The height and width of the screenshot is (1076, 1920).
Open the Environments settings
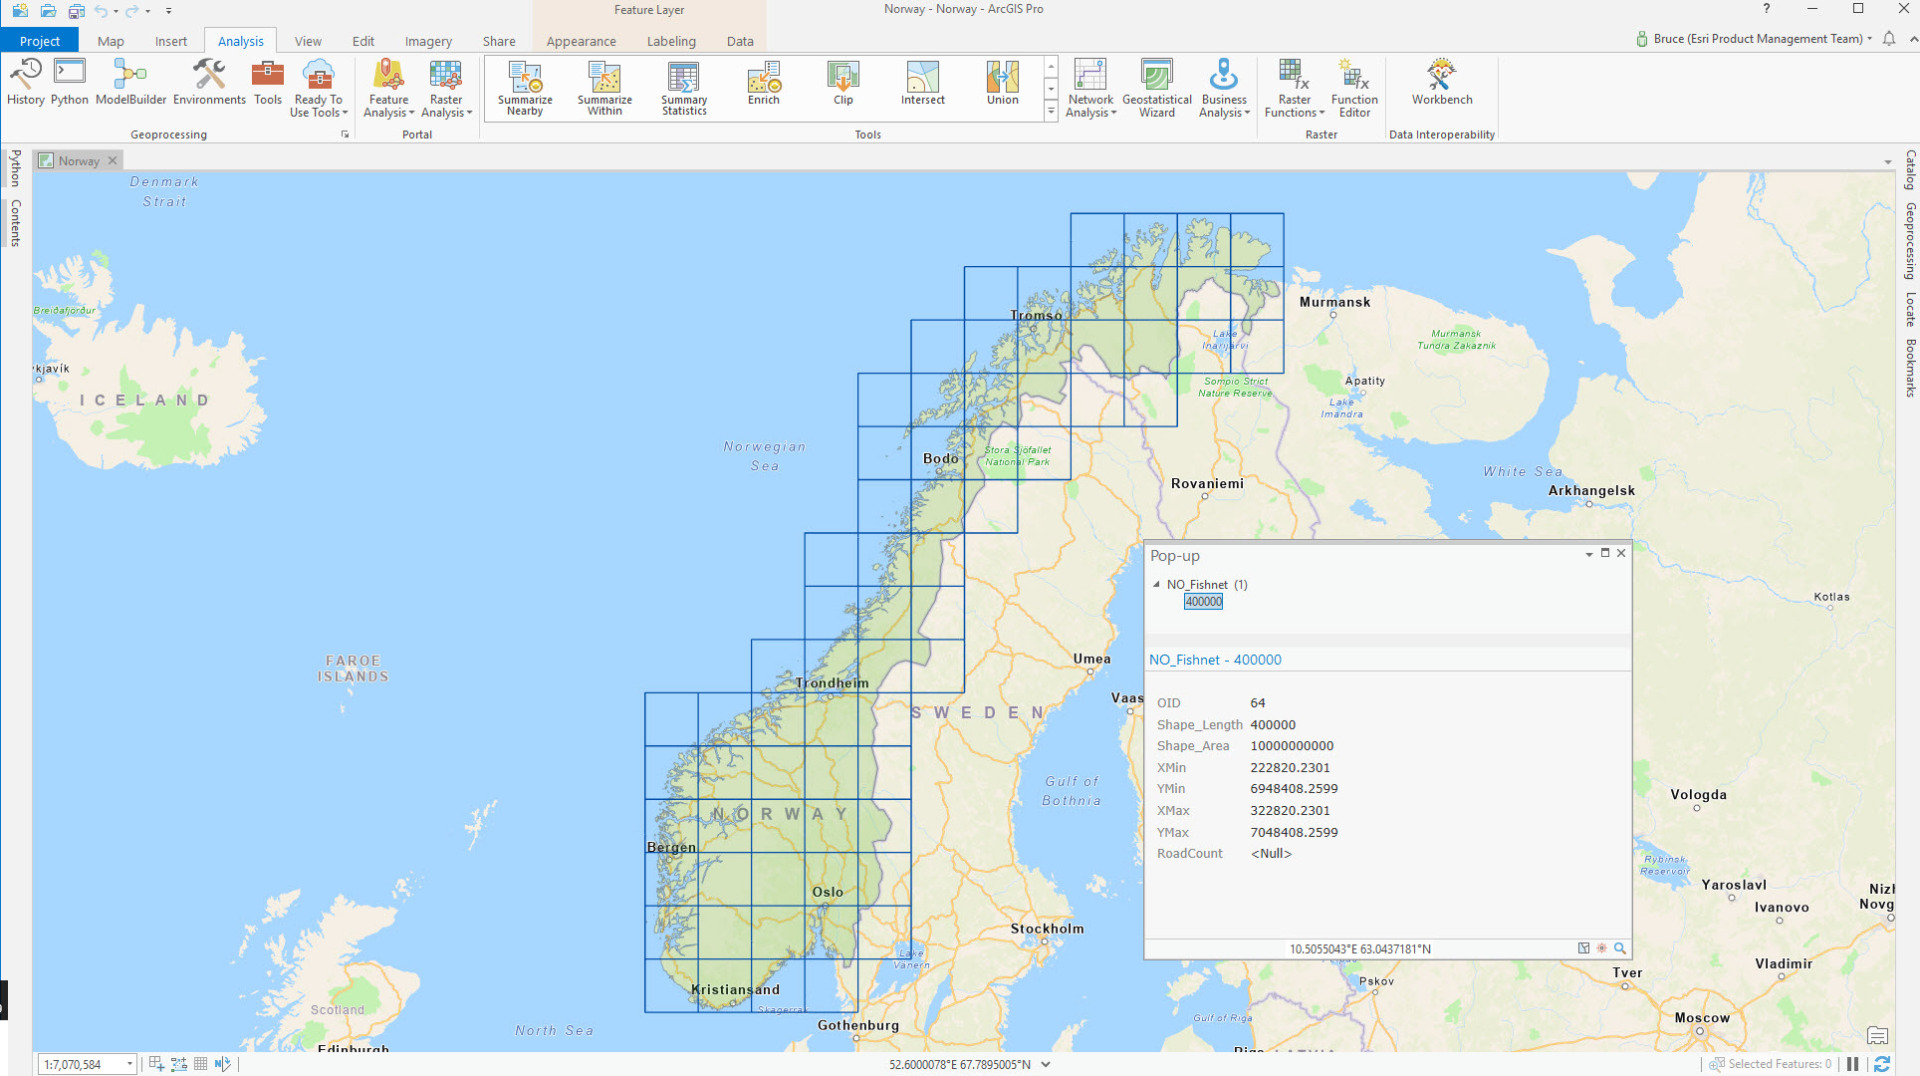click(209, 82)
